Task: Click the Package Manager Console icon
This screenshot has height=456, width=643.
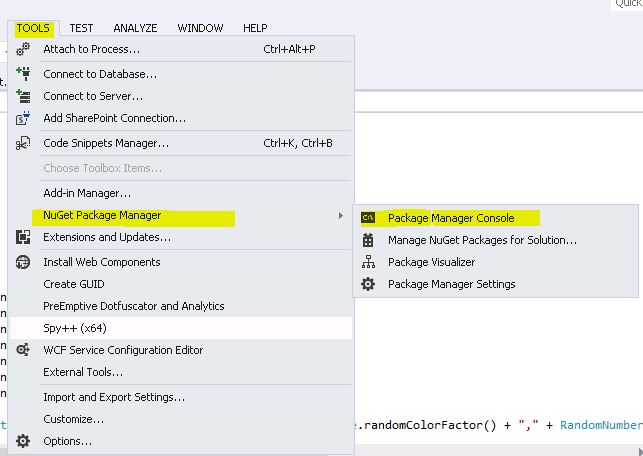Action: coord(368,218)
